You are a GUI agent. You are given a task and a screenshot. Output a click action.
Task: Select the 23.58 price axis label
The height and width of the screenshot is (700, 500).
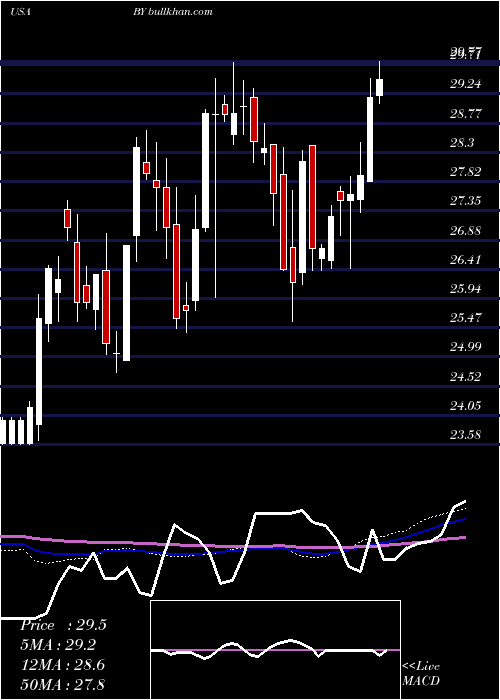click(466, 434)
